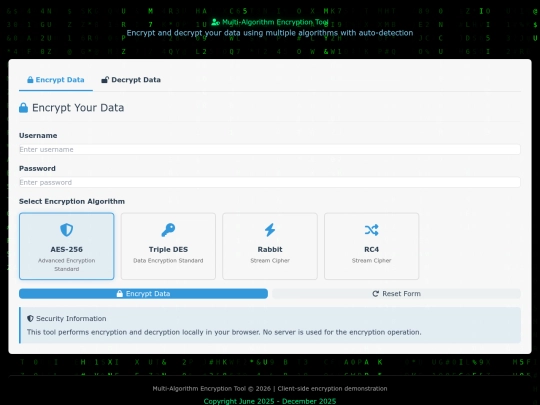Focus the Username input field
This screenshot has width=540, height=405.
coord(270,149)
